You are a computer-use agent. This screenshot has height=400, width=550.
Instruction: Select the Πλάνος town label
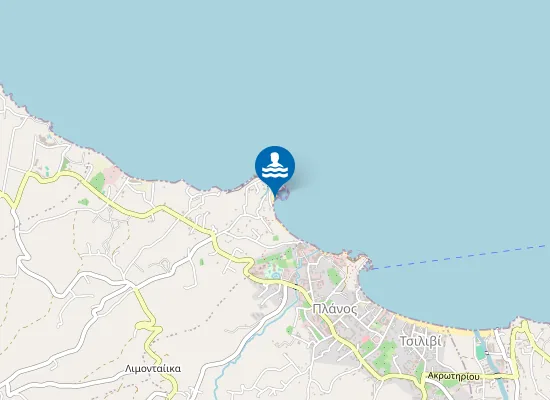pos(335,309)
